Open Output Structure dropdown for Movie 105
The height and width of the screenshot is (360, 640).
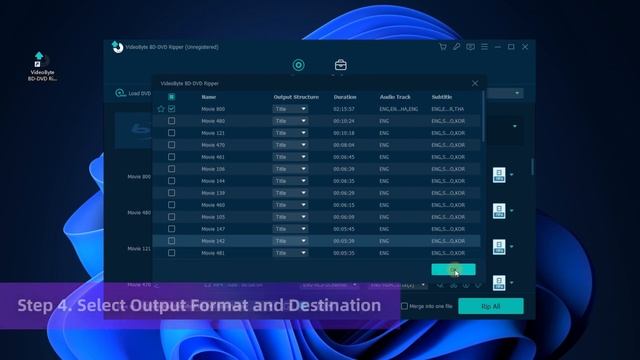(290, 217)
